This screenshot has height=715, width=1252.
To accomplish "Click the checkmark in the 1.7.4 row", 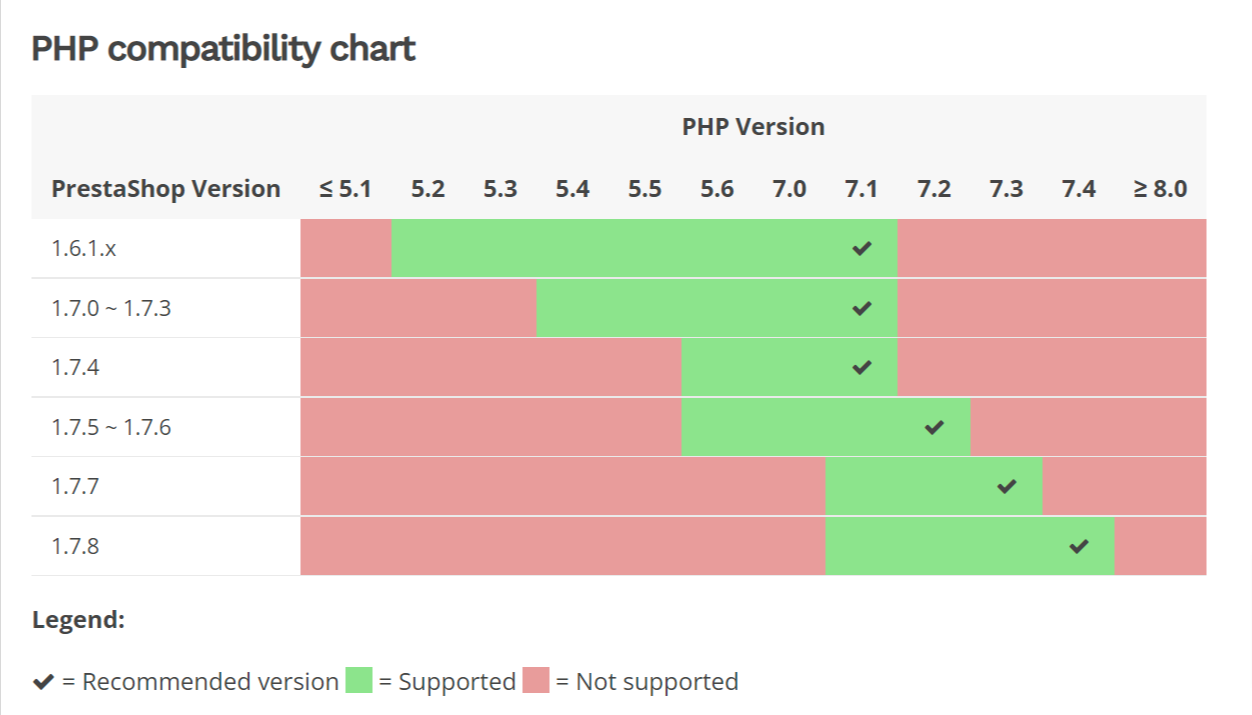I will tap(861, 368).
